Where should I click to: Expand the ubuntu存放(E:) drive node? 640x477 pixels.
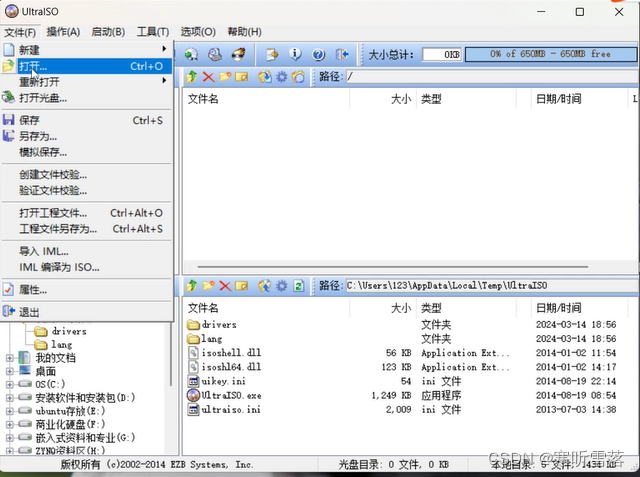click(9, 411)
